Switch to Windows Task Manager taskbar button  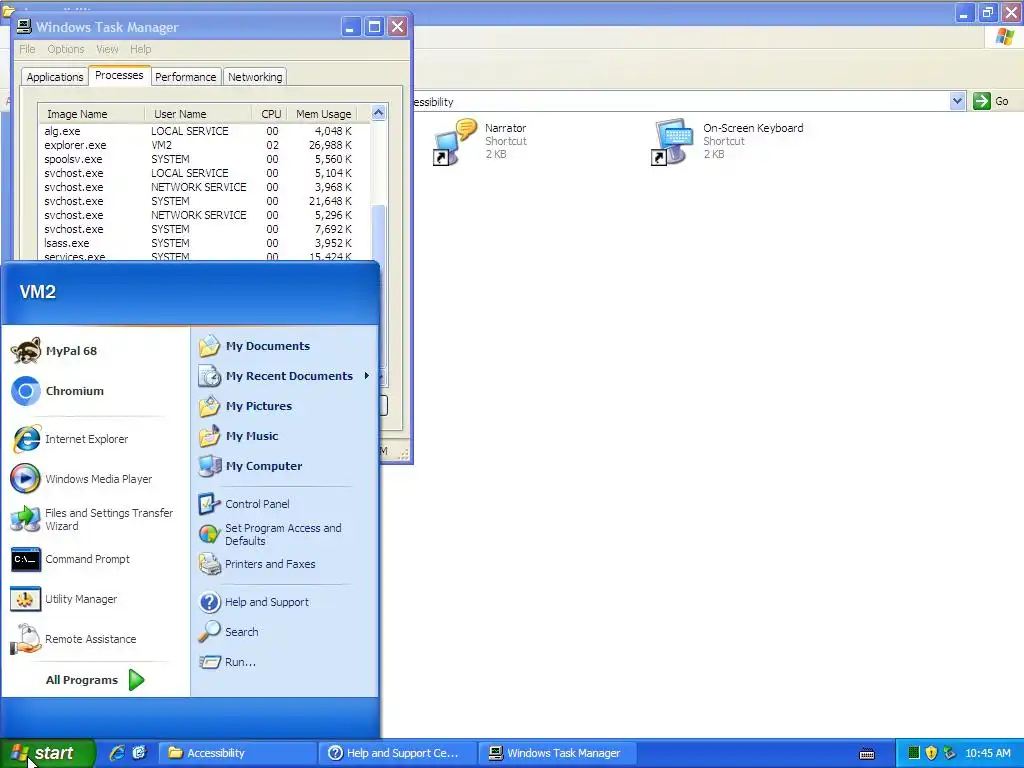[x=557, y=753]
